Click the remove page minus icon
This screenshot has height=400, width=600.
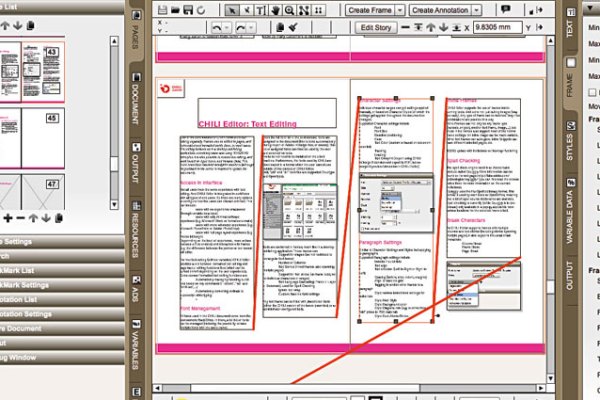21,218
